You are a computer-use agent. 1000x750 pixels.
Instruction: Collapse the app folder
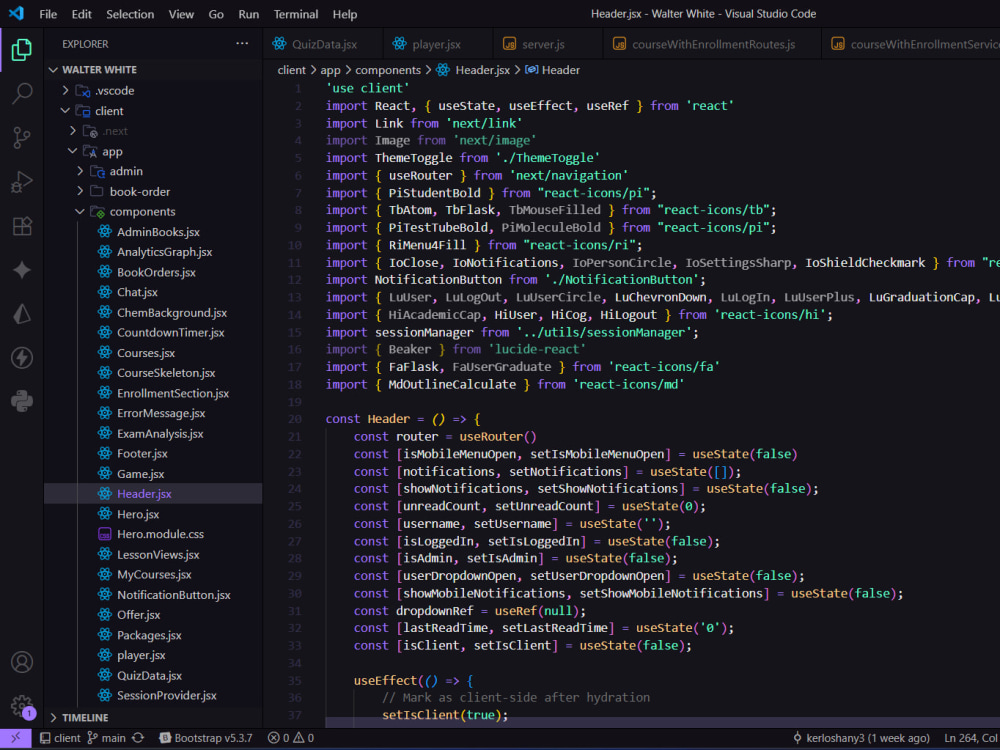73,151
